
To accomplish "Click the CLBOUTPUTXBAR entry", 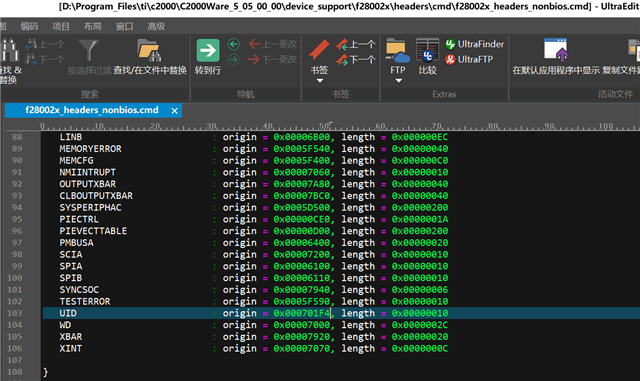I will (x=96, y=196).
